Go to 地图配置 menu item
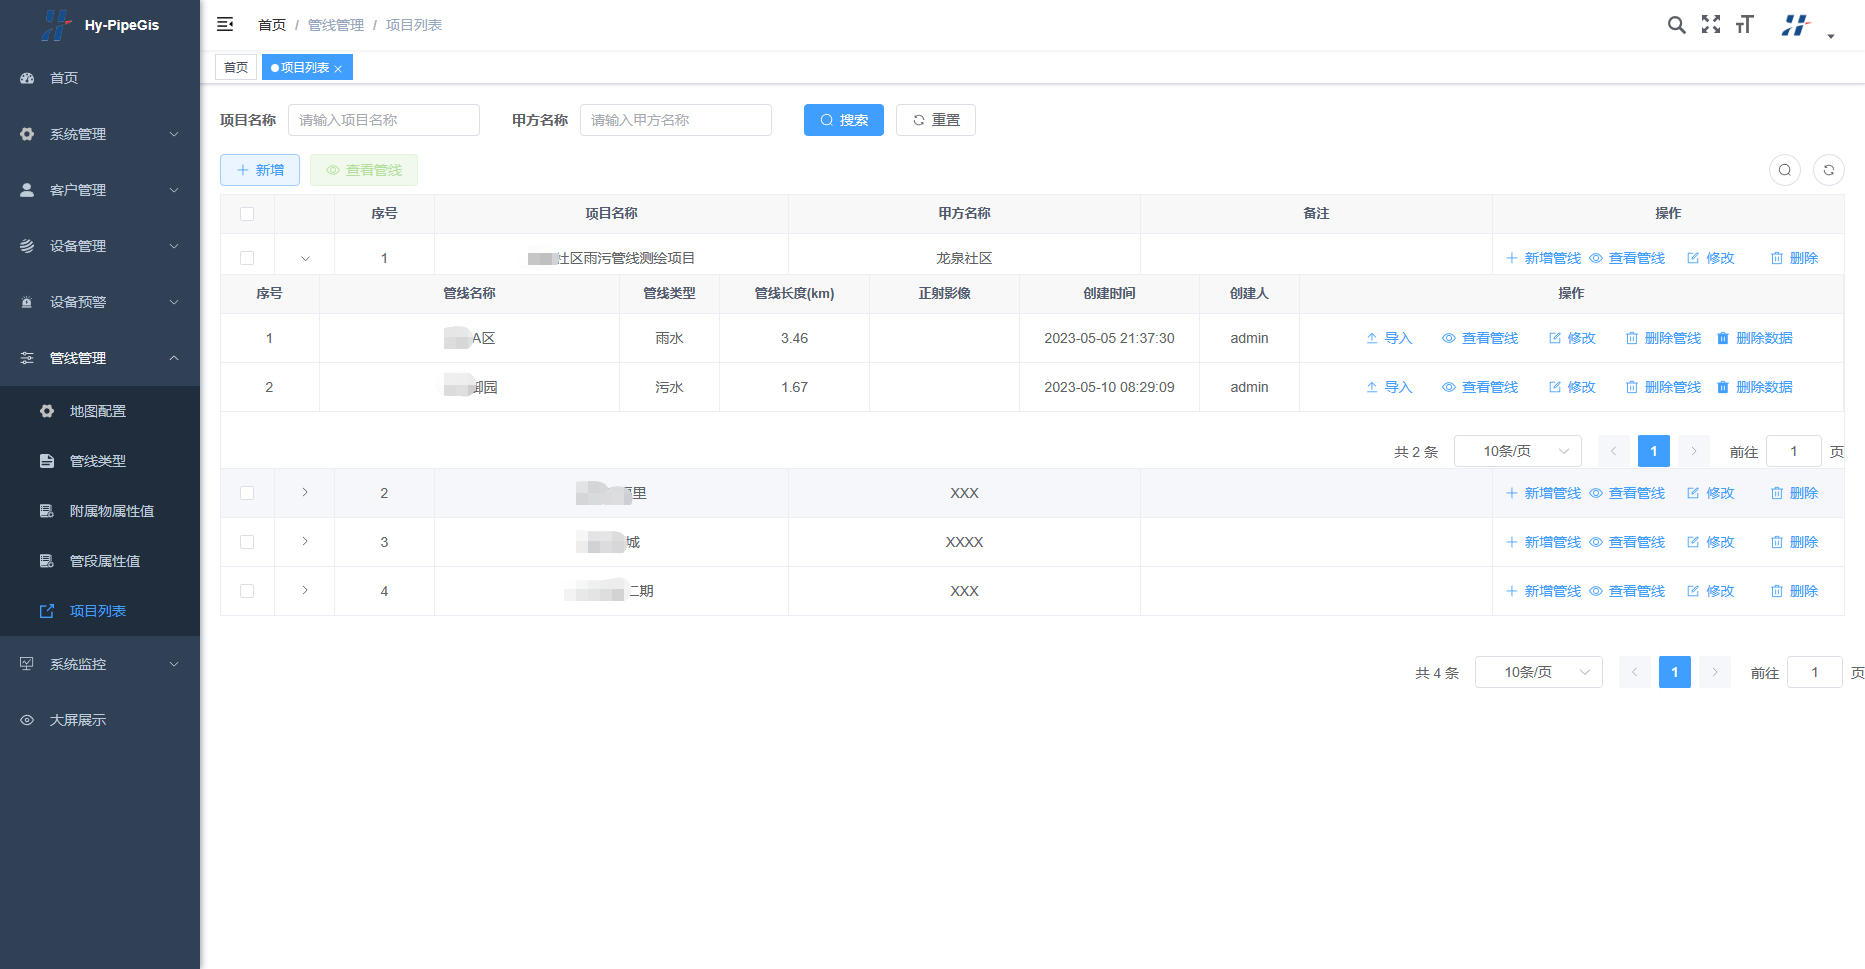 98,411
